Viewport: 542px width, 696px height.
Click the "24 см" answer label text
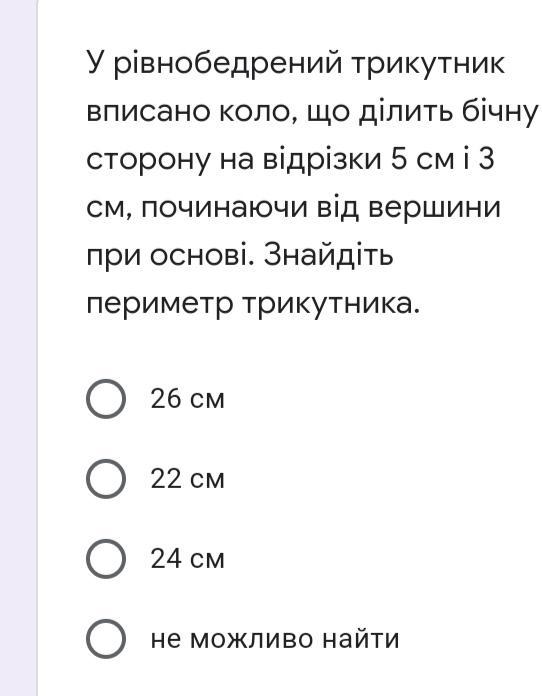pyautogui.click(x=187, y=558)
